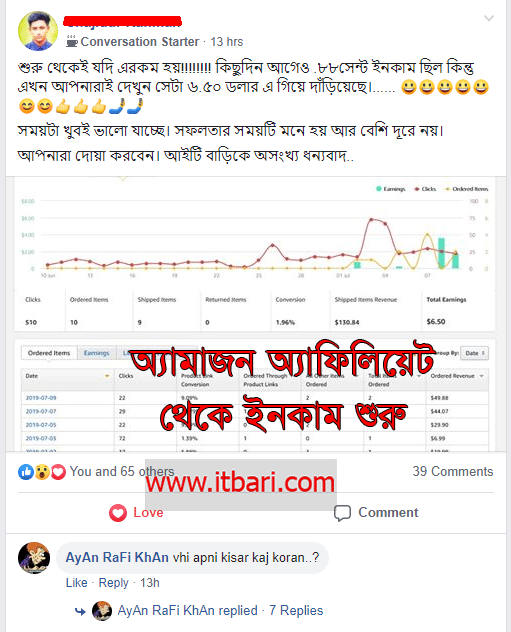Image resolution: width=511 pixels, height=632 pixels.
Task: Click the post author's profile picture
Action: tap(38, 31)
